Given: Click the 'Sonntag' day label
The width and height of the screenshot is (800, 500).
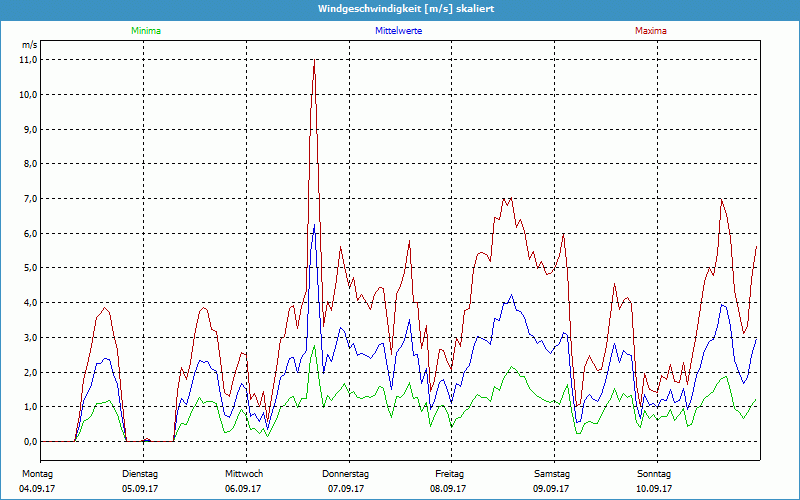Looking at the screenshot, I should (x=654, y=474).
